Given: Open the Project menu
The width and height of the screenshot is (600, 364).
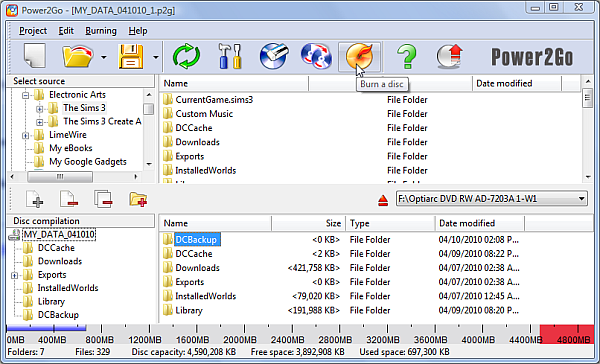Looking at the screenshot, I should [33, 31].
